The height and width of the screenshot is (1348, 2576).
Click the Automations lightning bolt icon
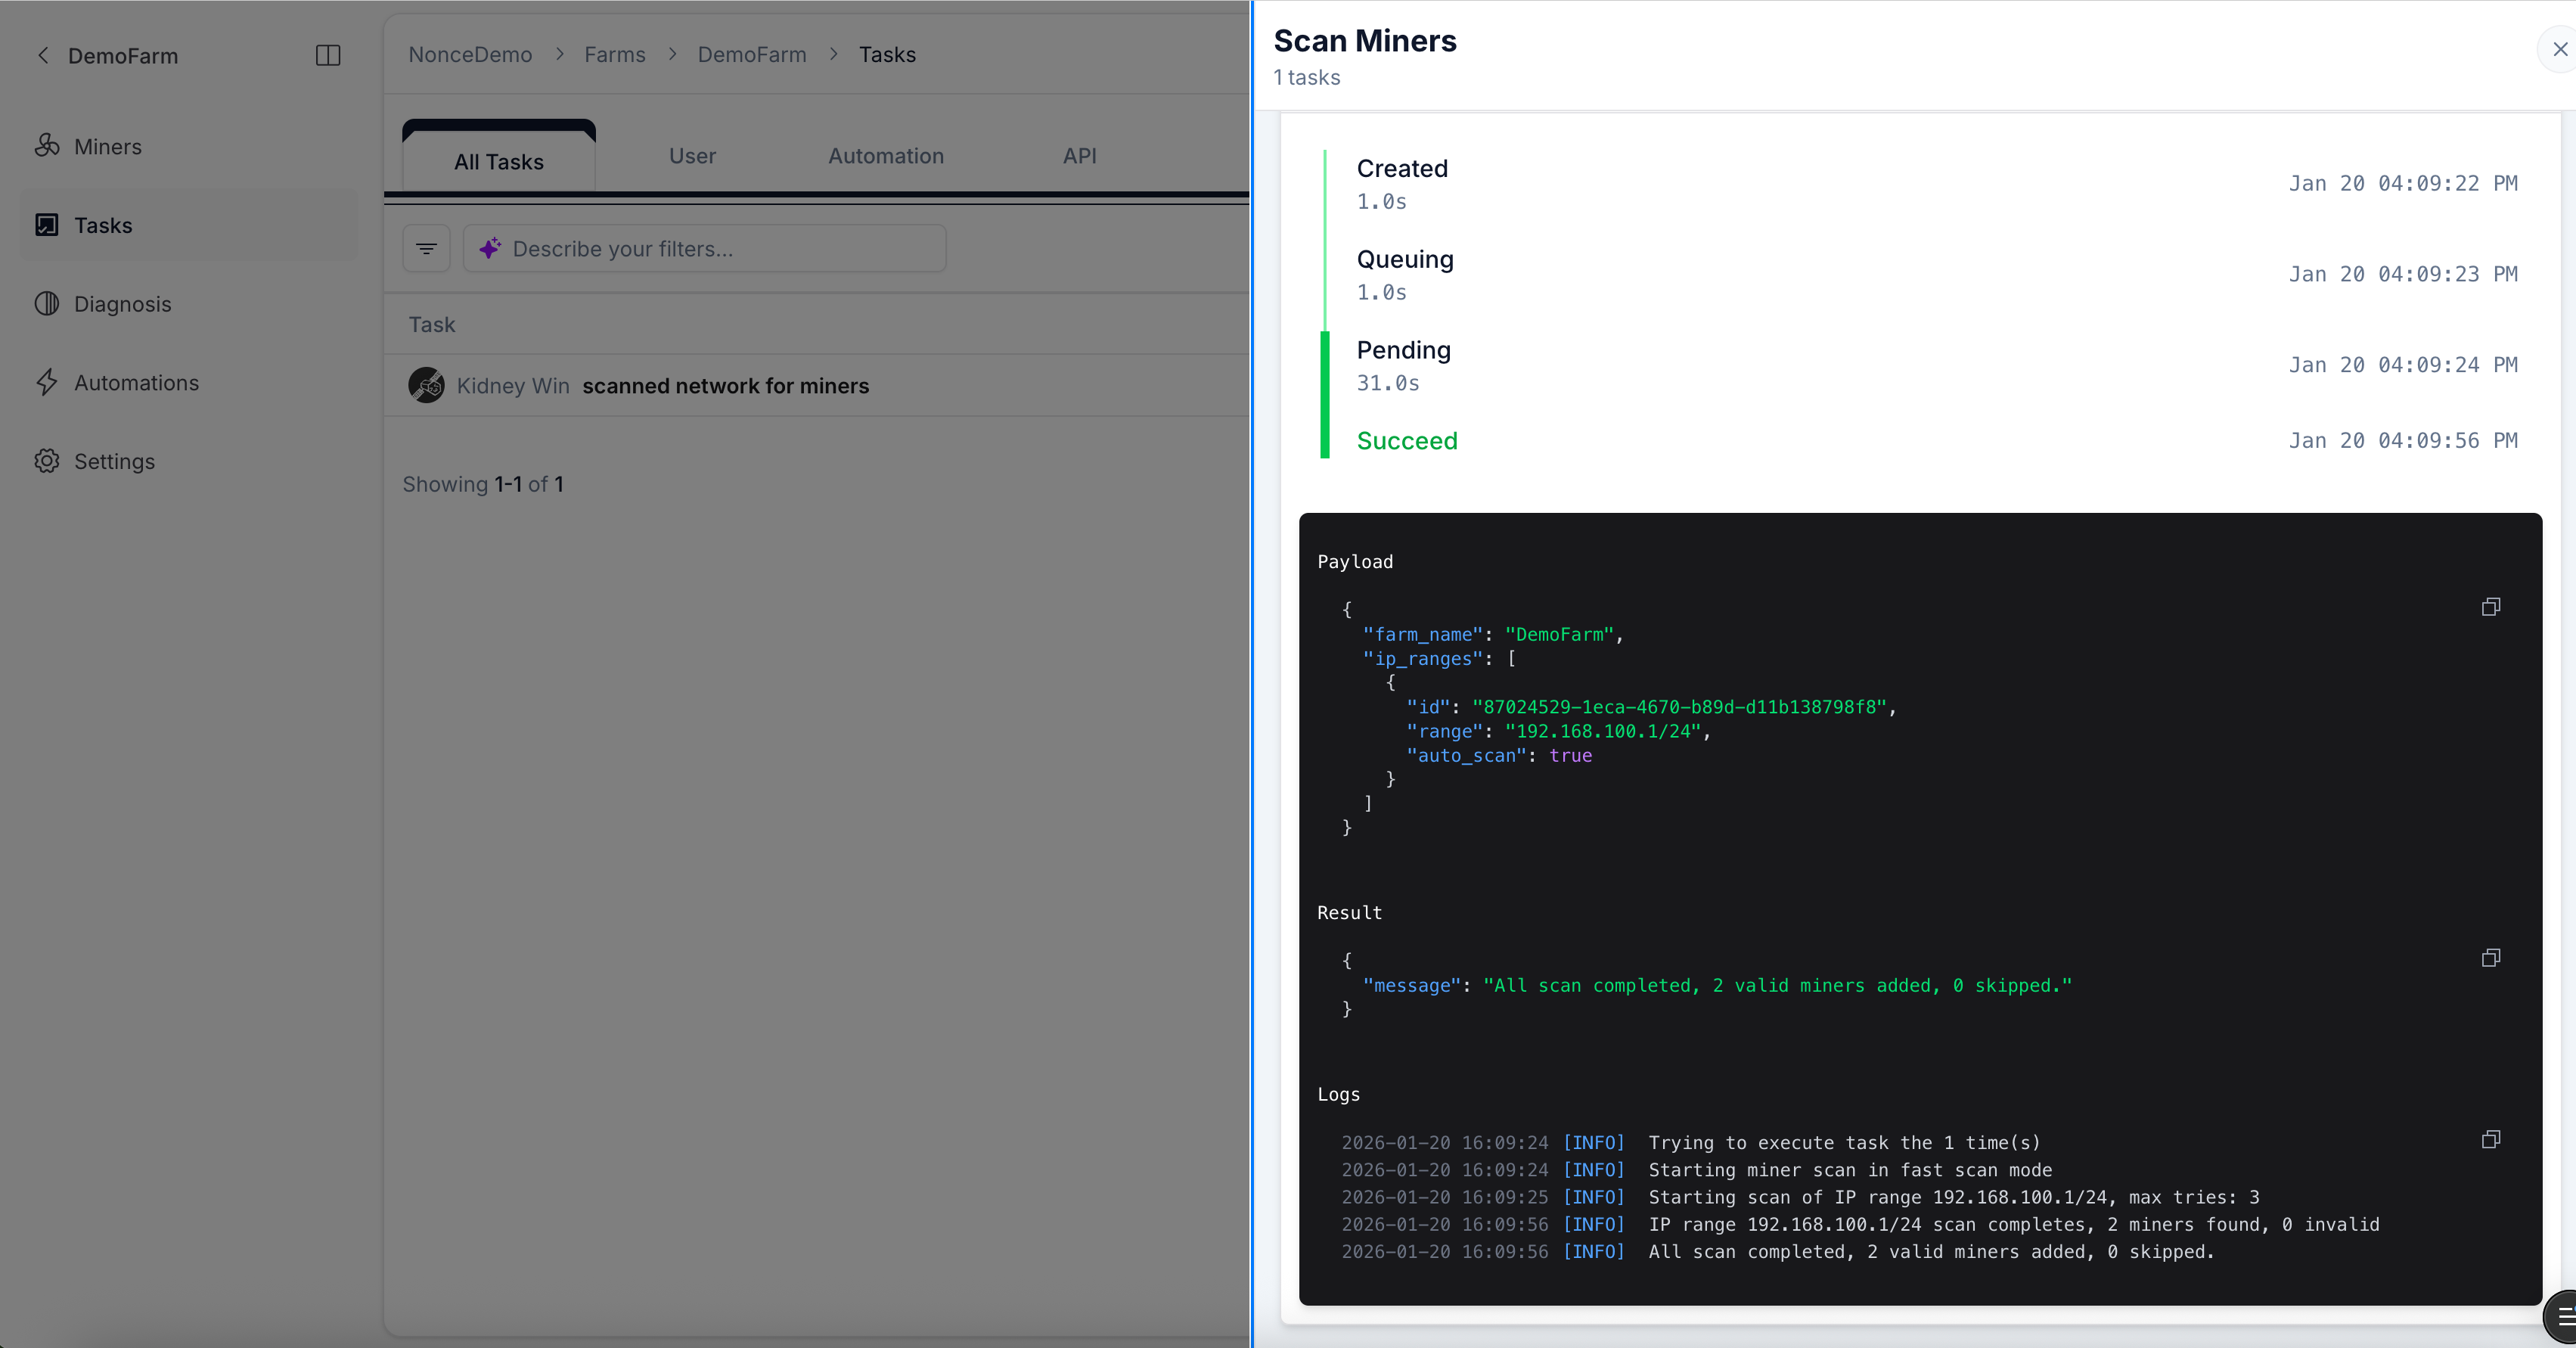click(47, 383)
